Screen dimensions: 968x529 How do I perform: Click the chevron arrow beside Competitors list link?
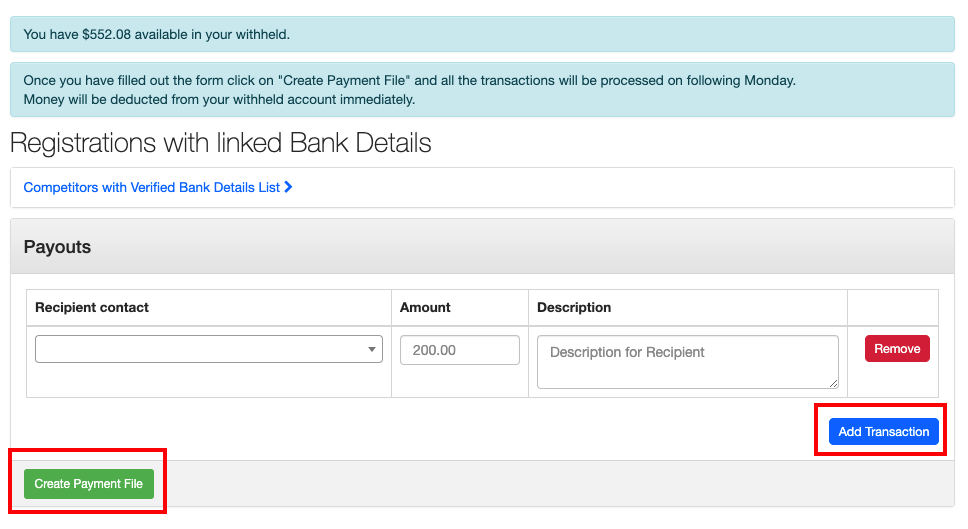coord(288,187)
